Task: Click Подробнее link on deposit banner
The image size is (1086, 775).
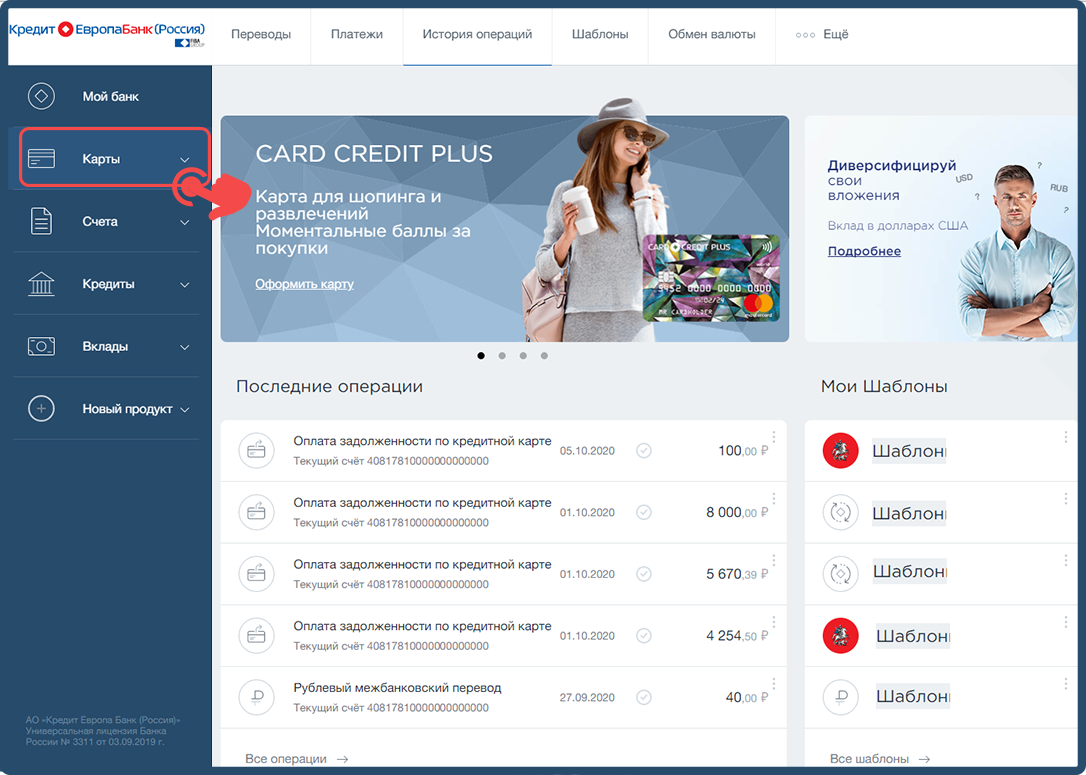Action: pos(864,251)
